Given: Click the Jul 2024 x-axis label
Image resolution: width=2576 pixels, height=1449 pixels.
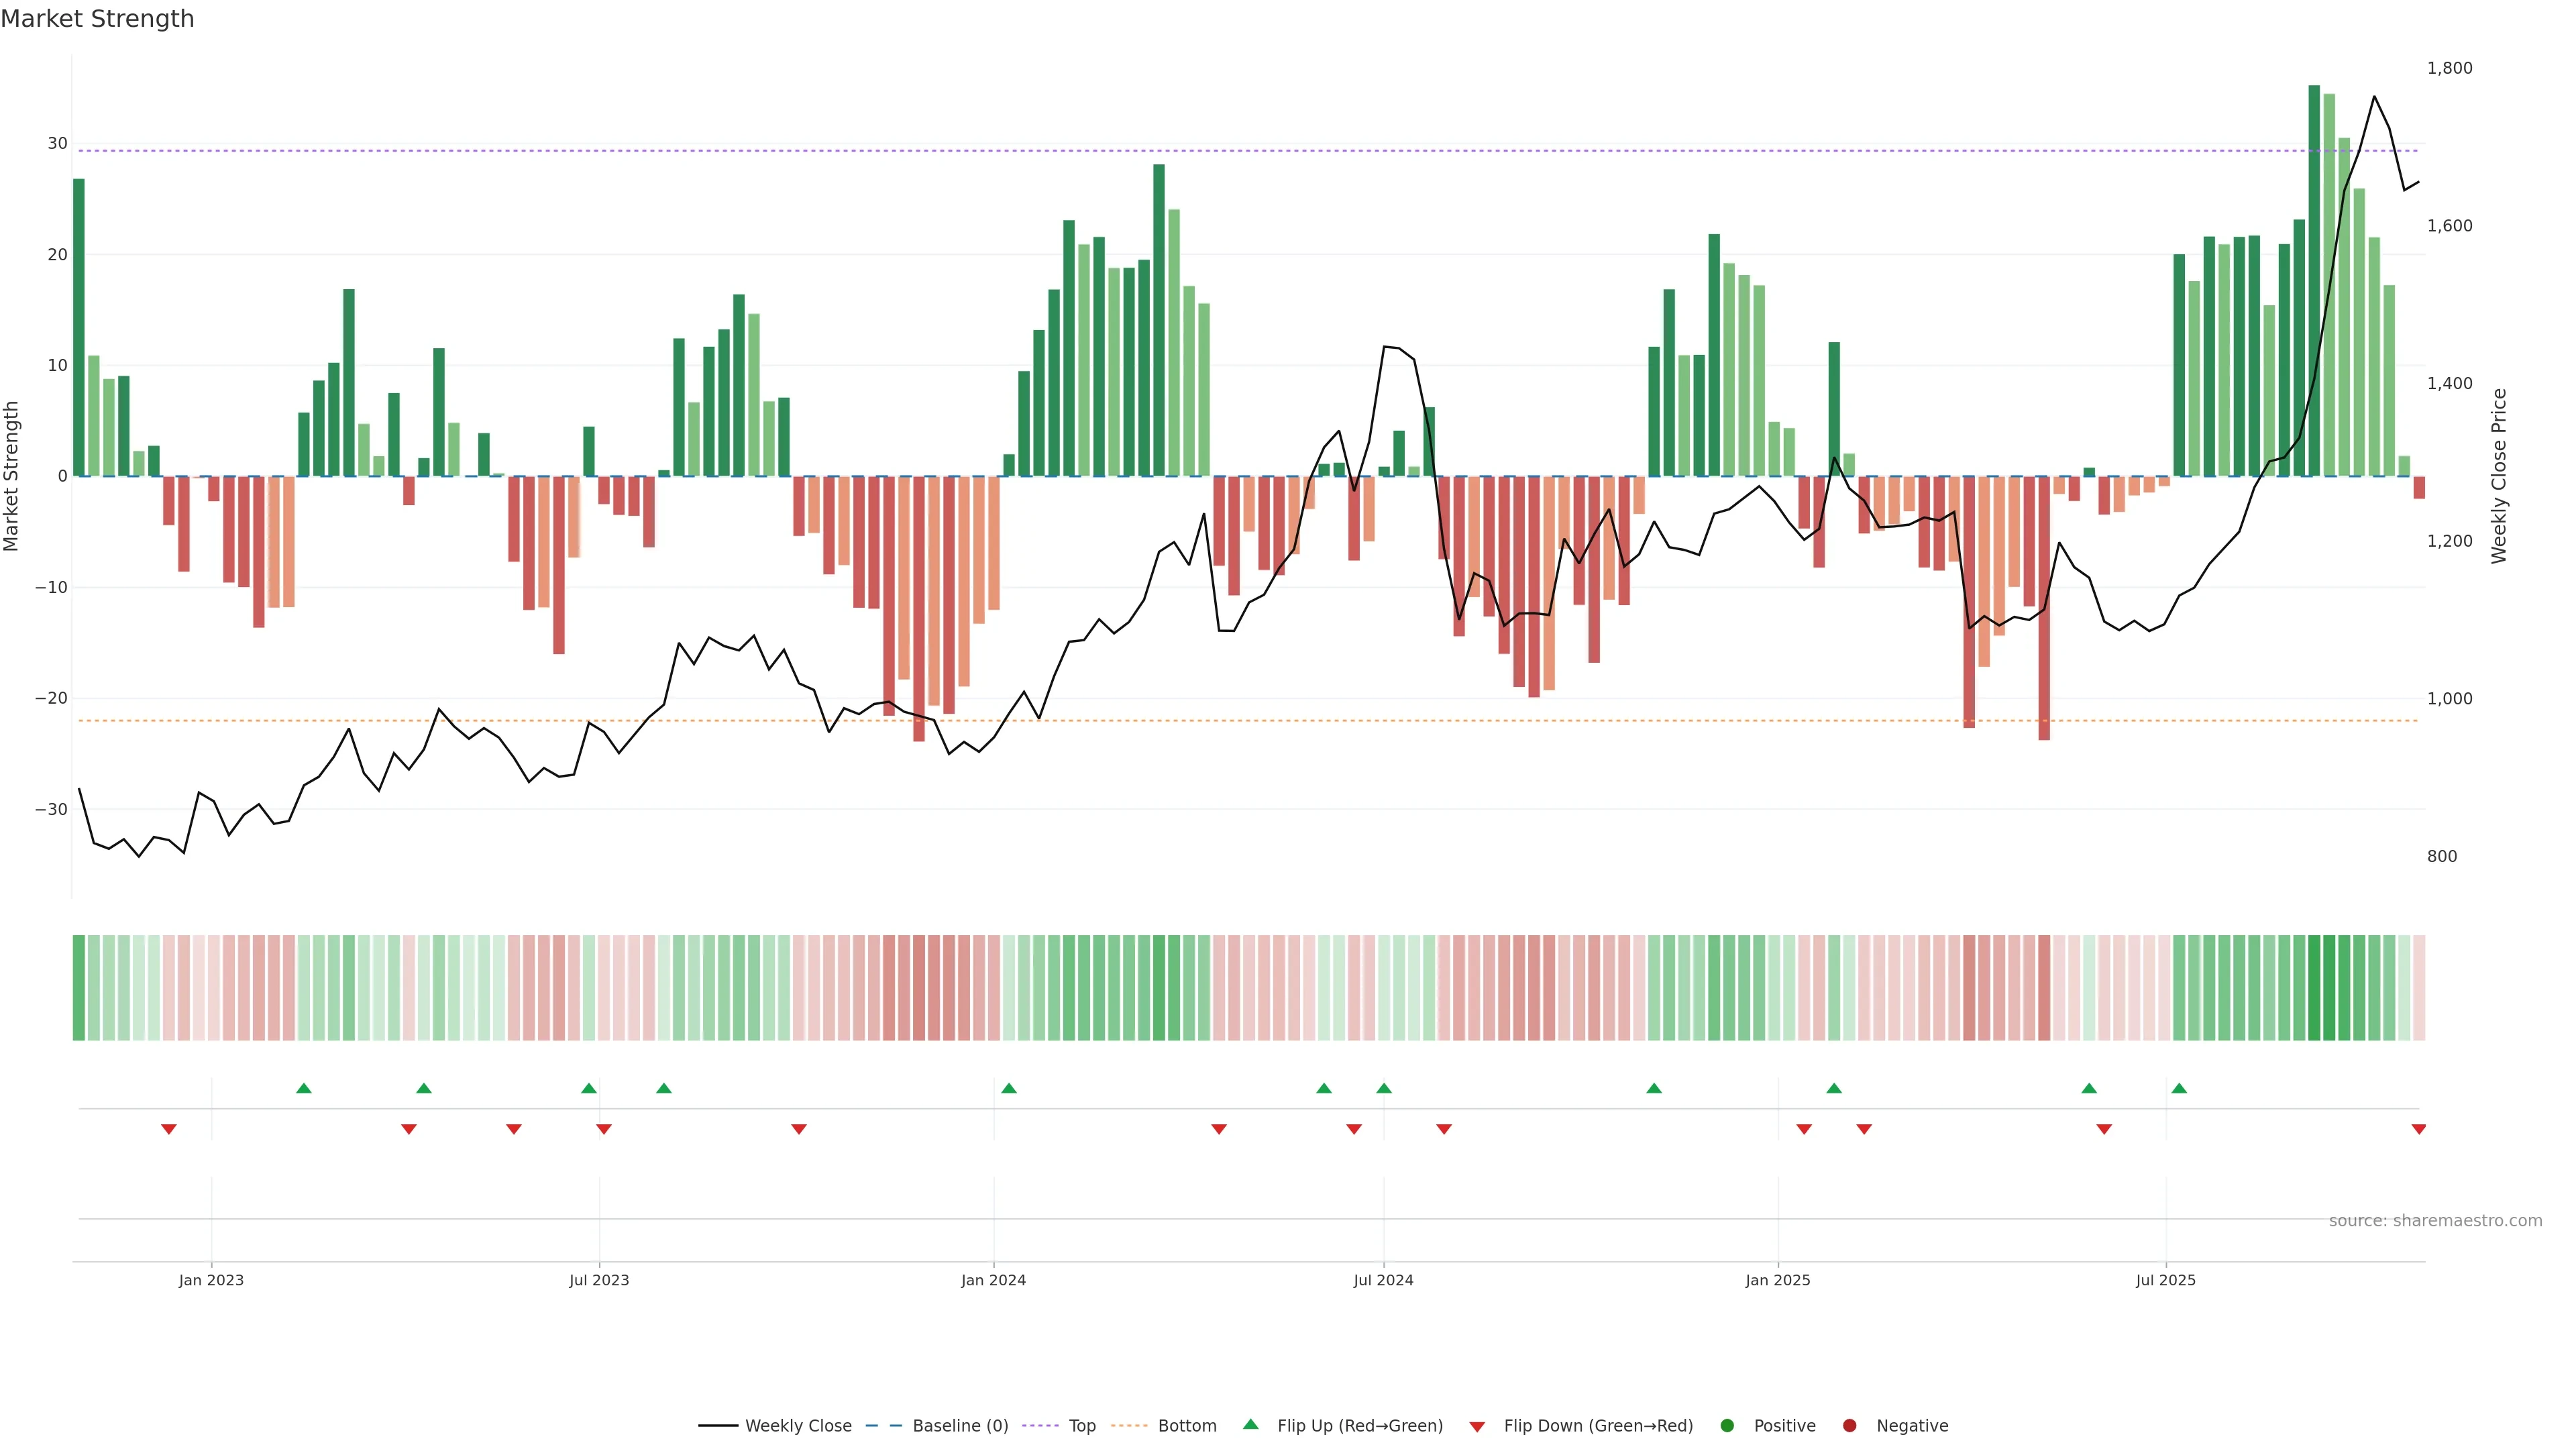Looking at the screenshot, I should [x=1383, y=1280].
